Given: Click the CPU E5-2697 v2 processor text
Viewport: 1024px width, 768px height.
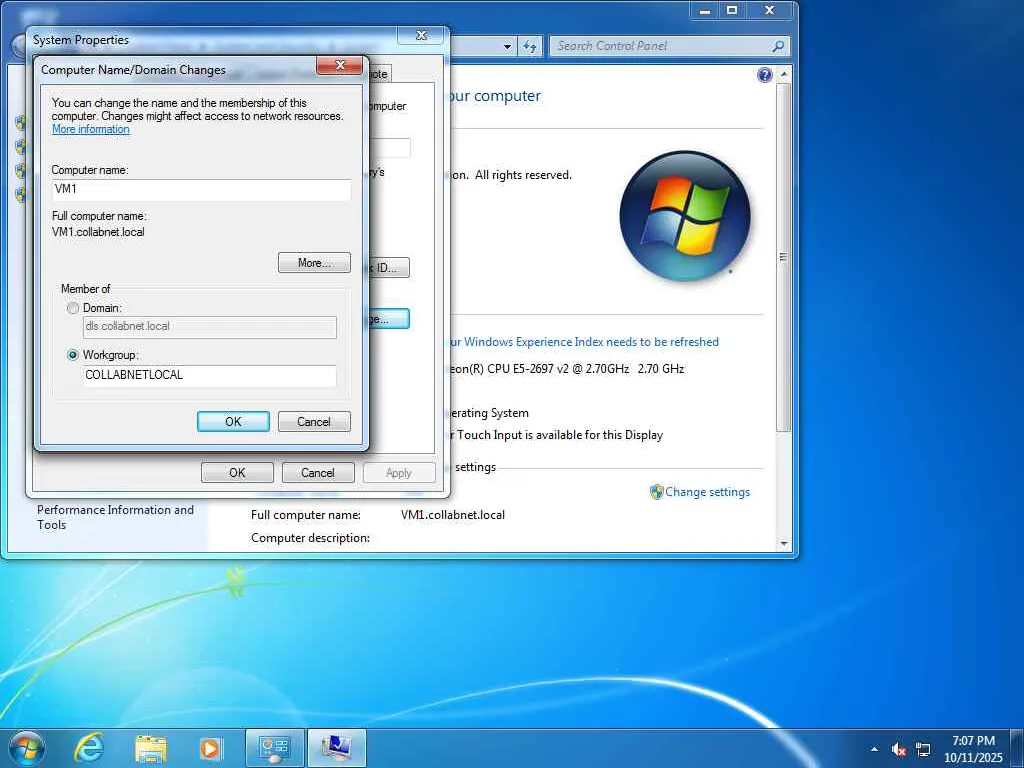Looking at the screenshot, I should click(568, 369).
